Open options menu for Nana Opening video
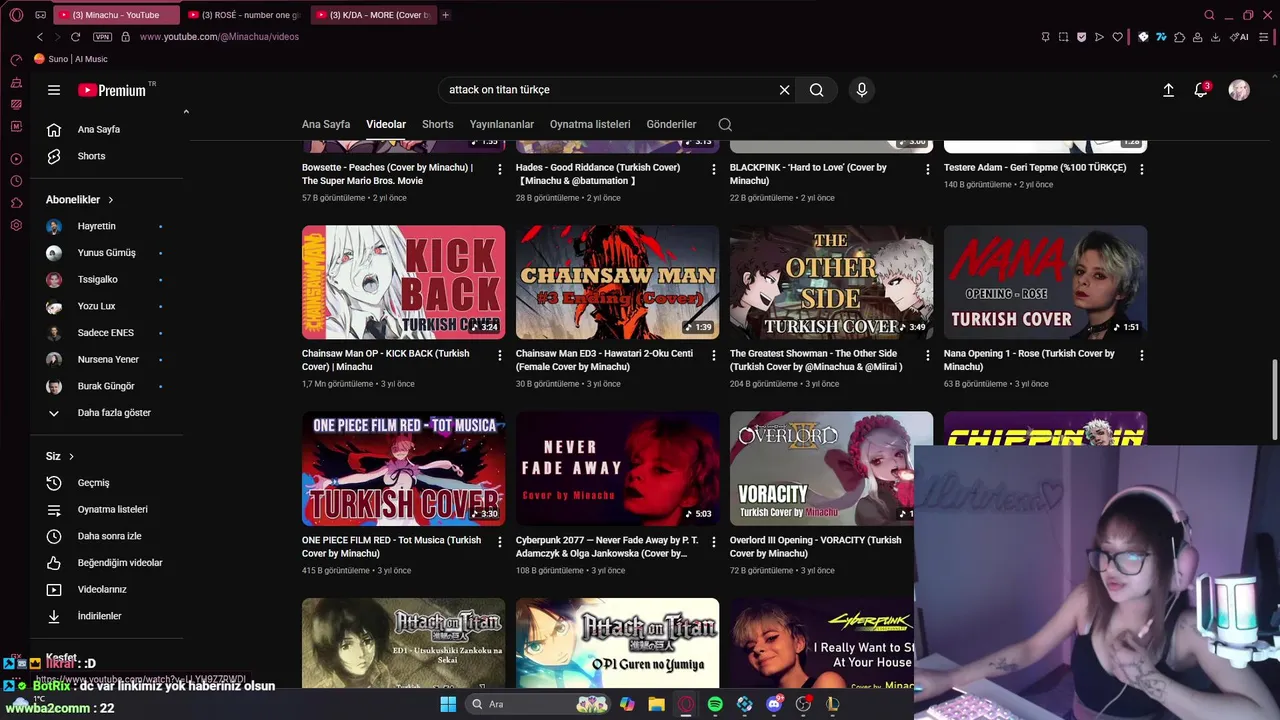Screen dimensions: 1280x720 point(1142,355)
